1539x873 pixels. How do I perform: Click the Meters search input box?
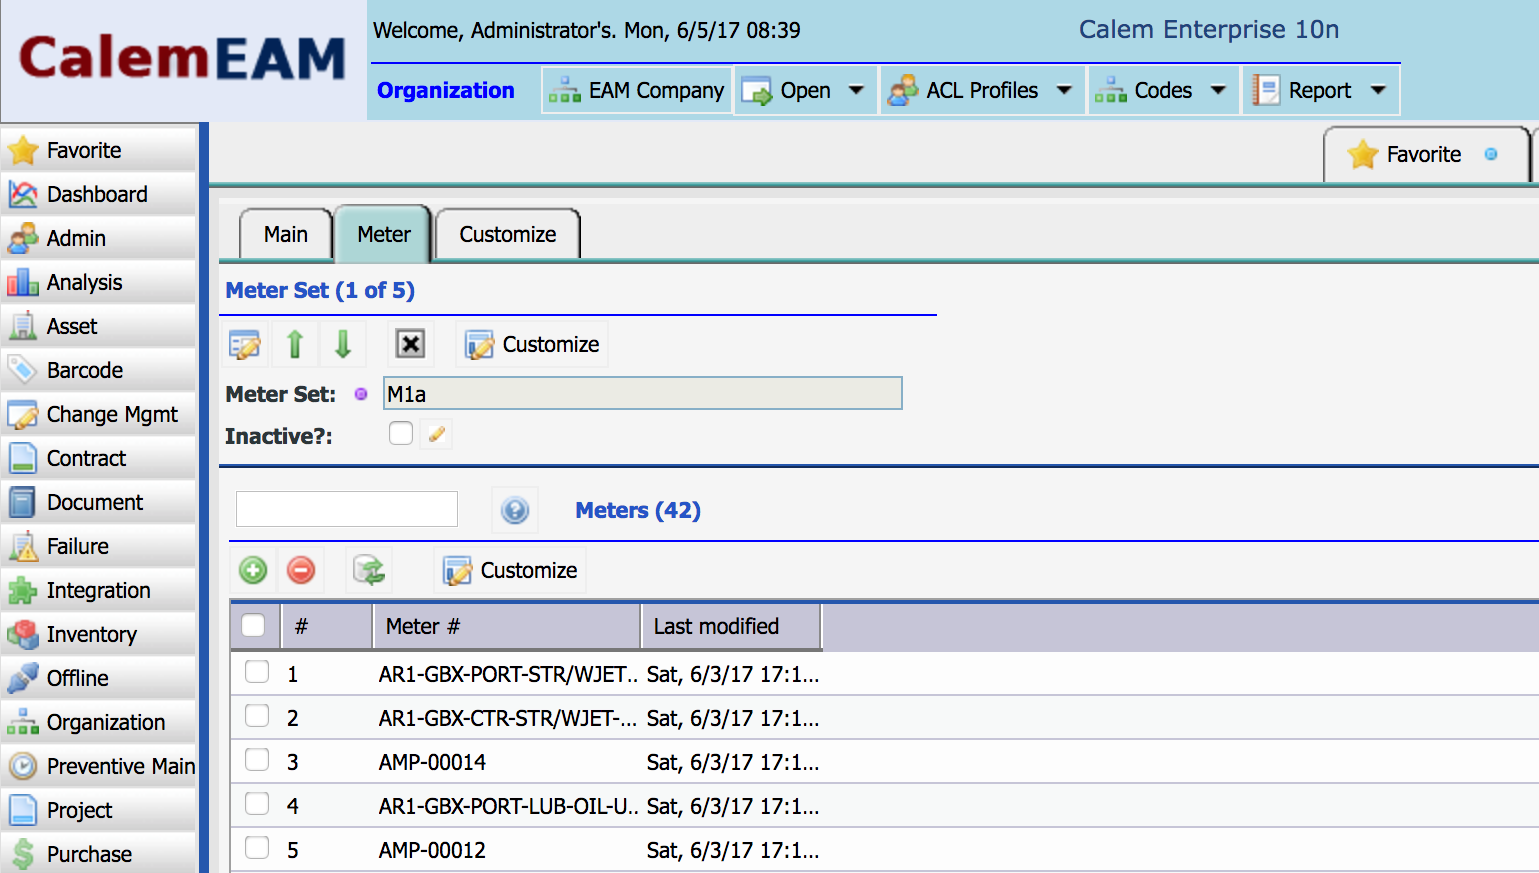coord(347,509)
